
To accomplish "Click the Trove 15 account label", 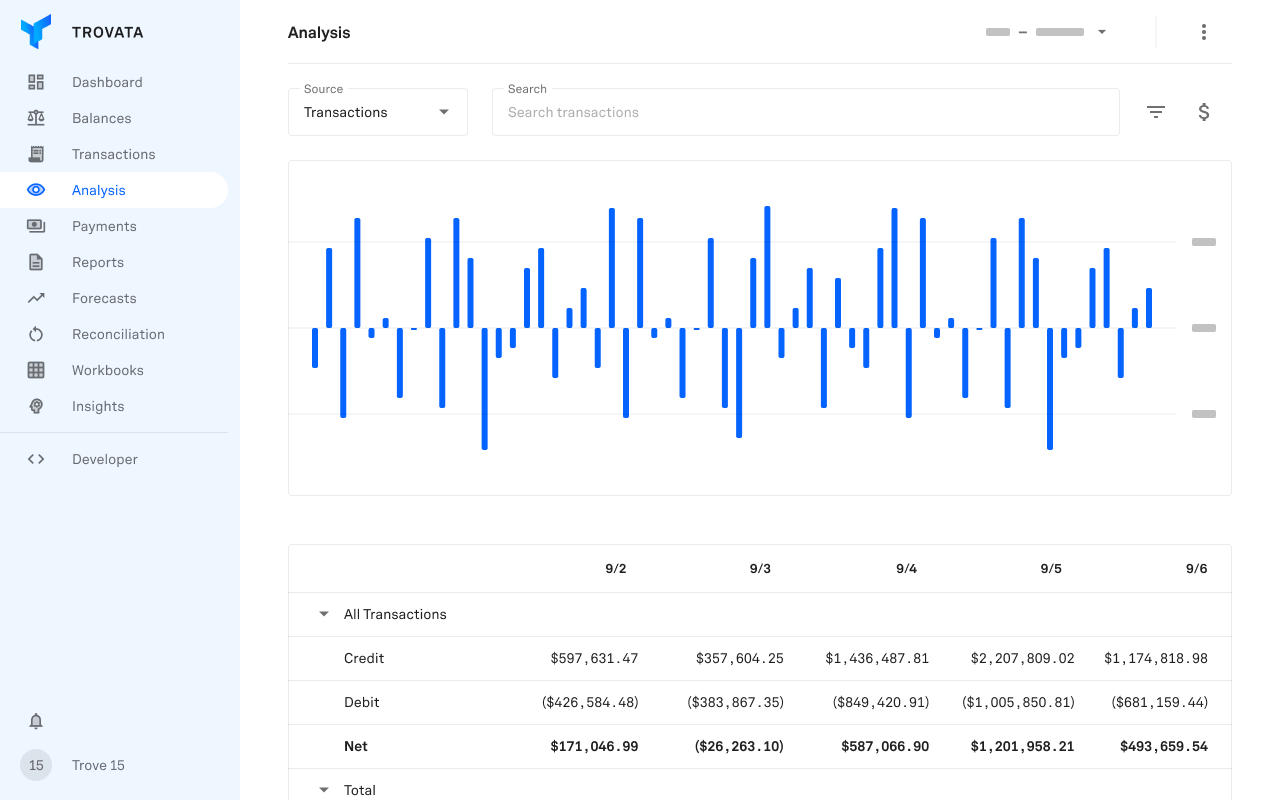I will point(98,765).
